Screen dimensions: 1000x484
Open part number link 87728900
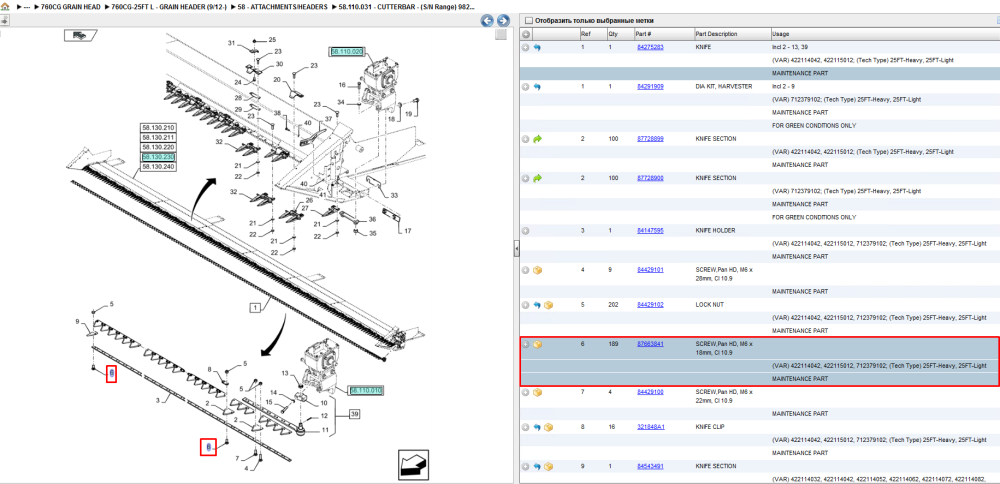(x=651, y=178)
